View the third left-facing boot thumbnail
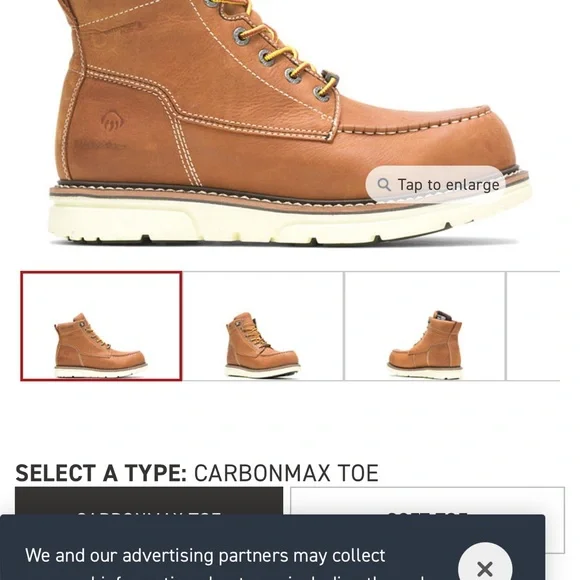This screenshot has height=580, width=580. click(425, 326)
